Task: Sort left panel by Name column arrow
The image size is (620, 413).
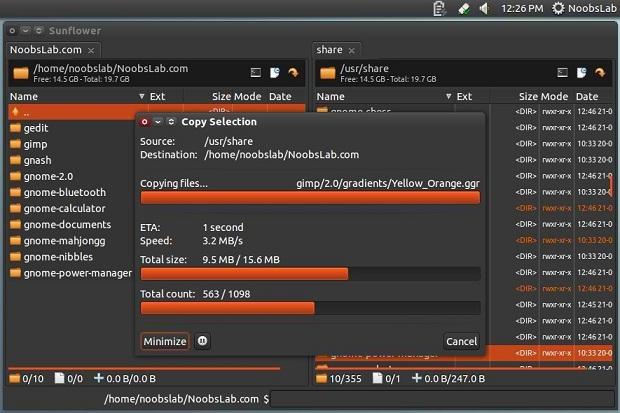Action: coord(142,97)
